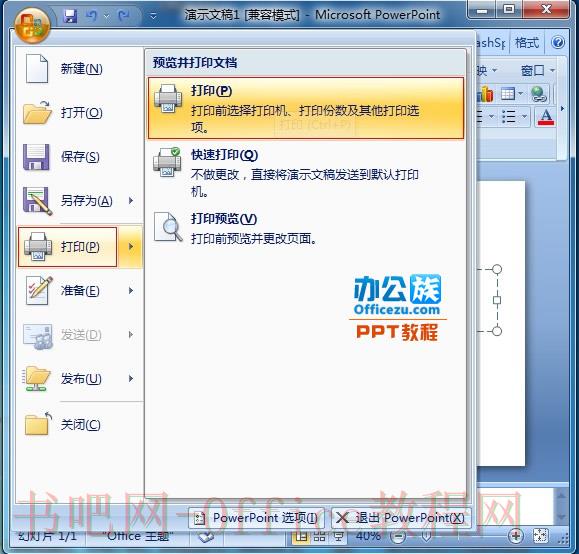Expand the 另存为(A) submenu arrow
Image resolution: width=579 pixels, height=554 pixels.
[x=131, y=201]
